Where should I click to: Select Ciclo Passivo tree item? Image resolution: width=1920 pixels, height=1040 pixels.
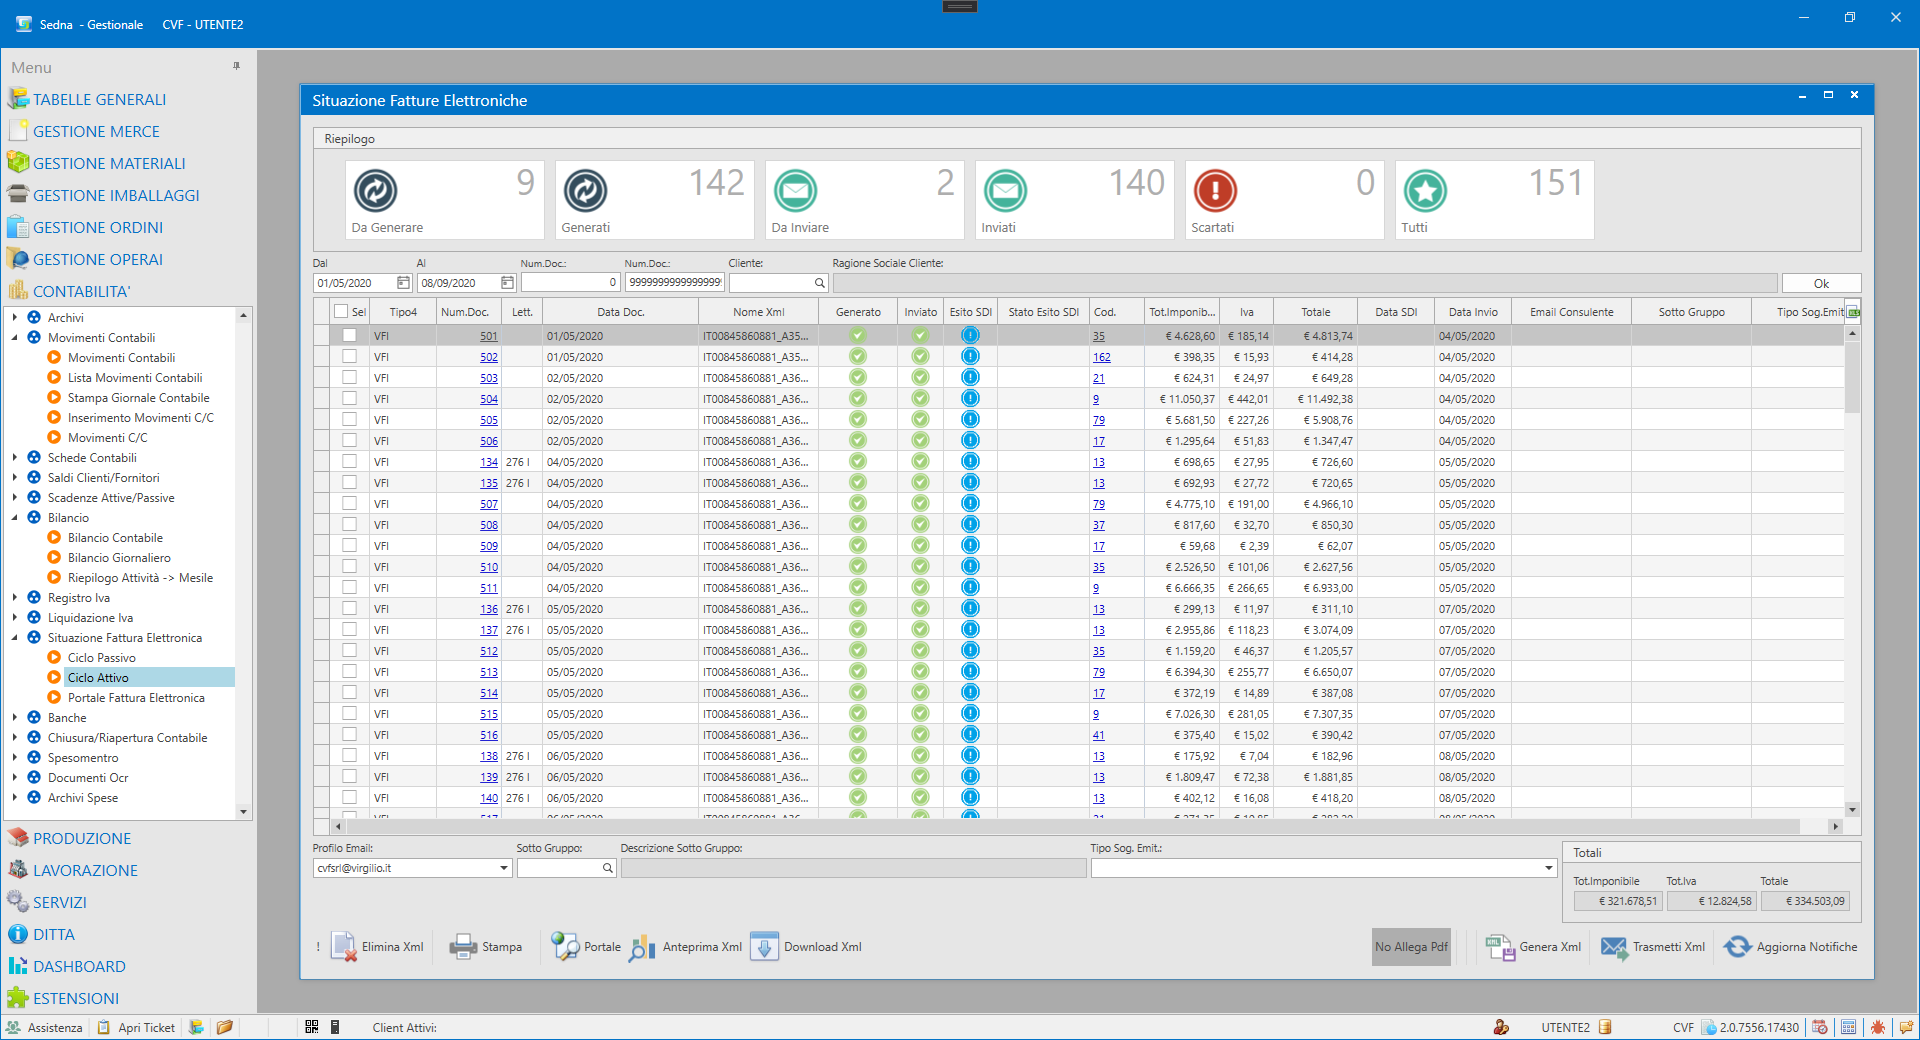pos(102,657)
